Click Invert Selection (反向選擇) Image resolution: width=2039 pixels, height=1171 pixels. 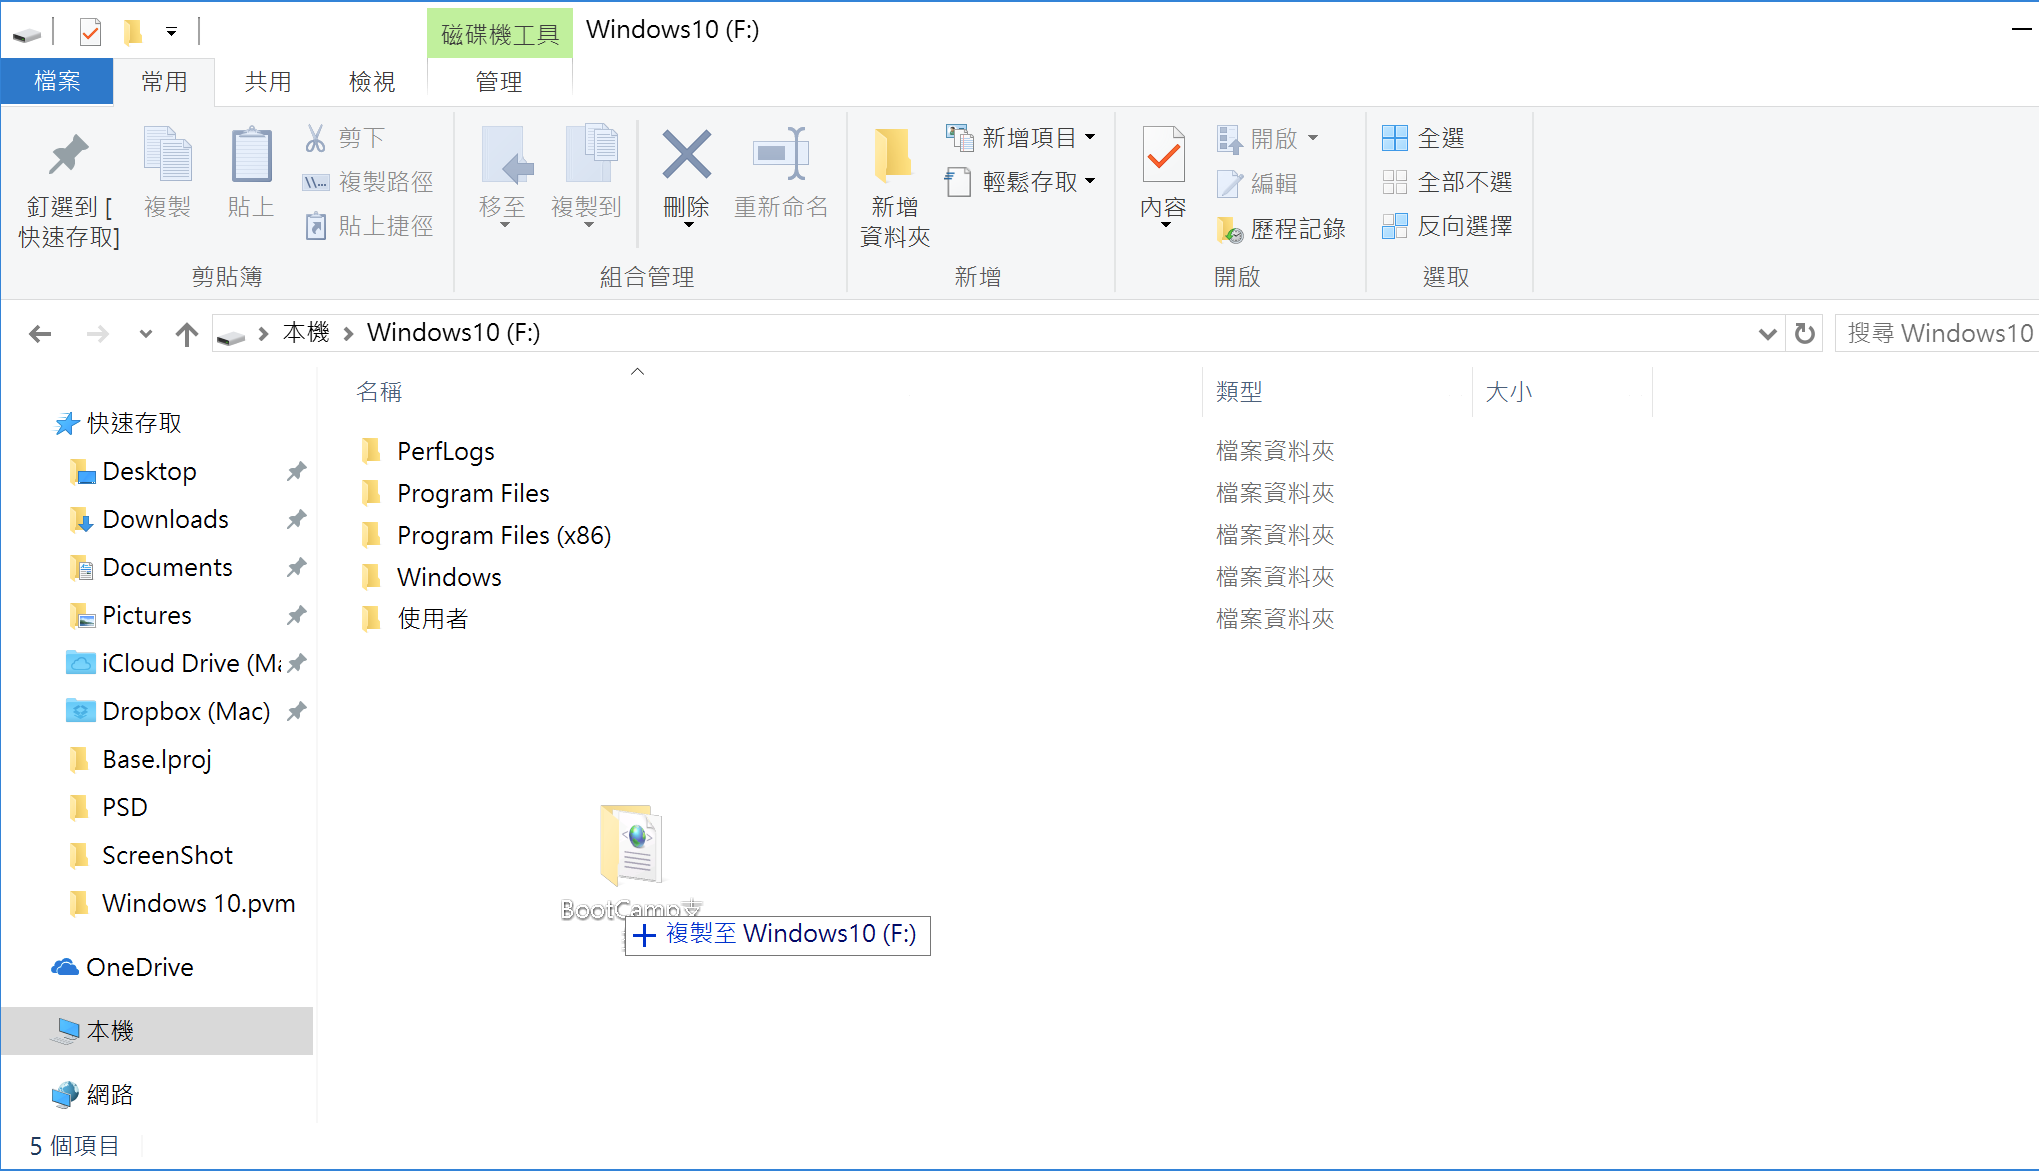1446,226
